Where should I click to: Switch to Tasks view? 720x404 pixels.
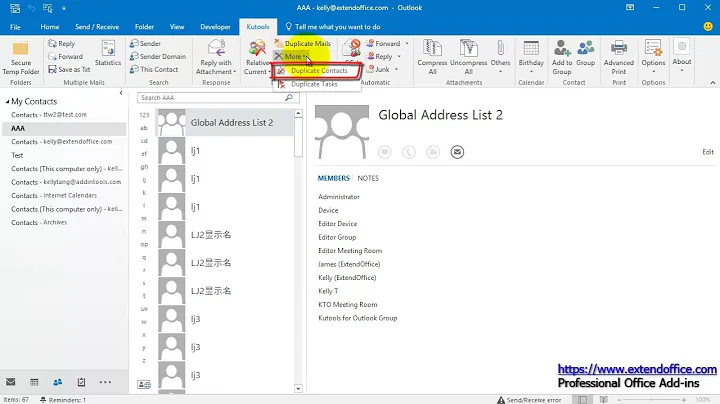[x=81, y=382]
